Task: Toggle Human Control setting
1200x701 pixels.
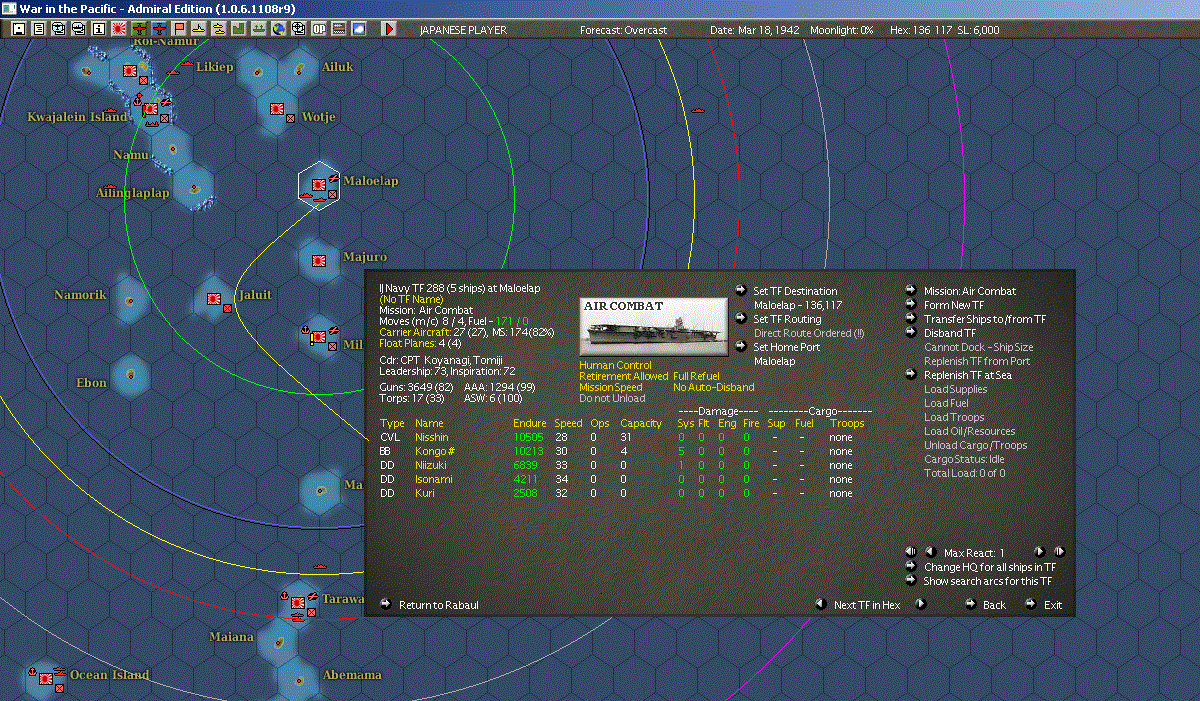Action: pos(615,366)
